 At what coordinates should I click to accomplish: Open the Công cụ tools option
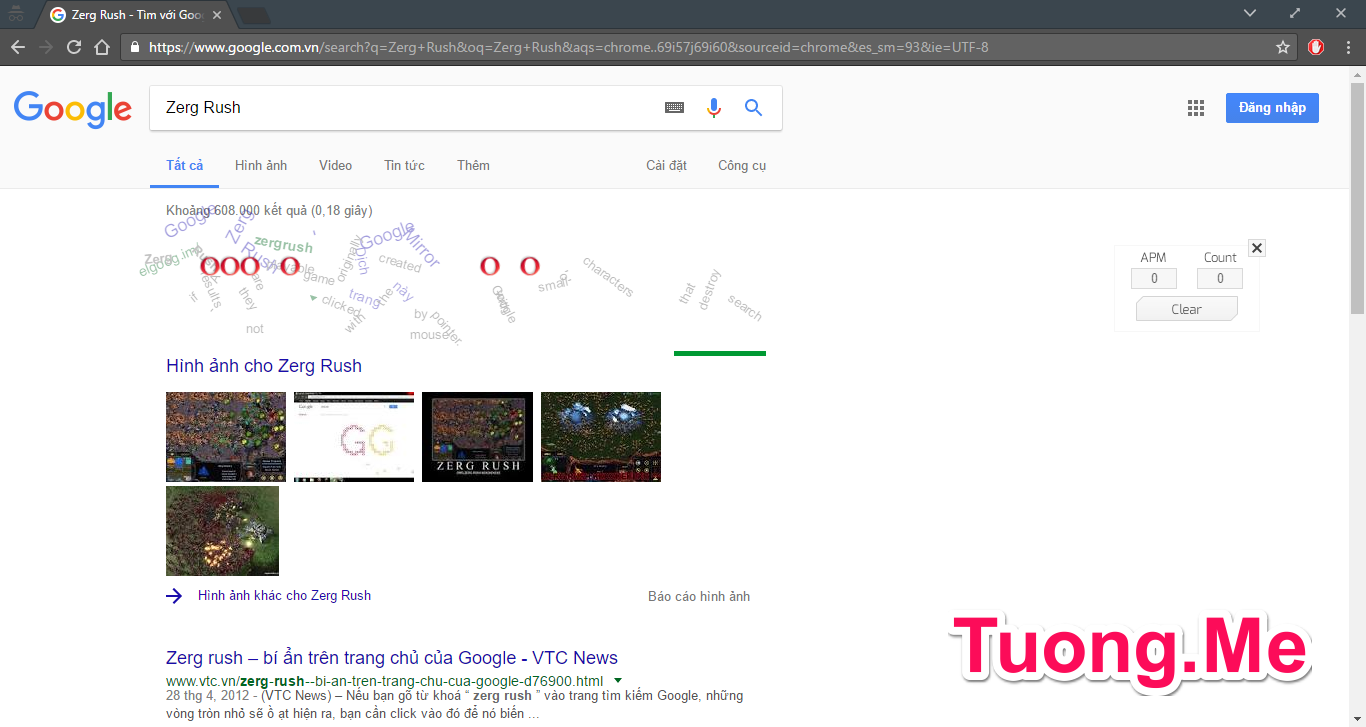pyautogui.click(x=742, y=166)
